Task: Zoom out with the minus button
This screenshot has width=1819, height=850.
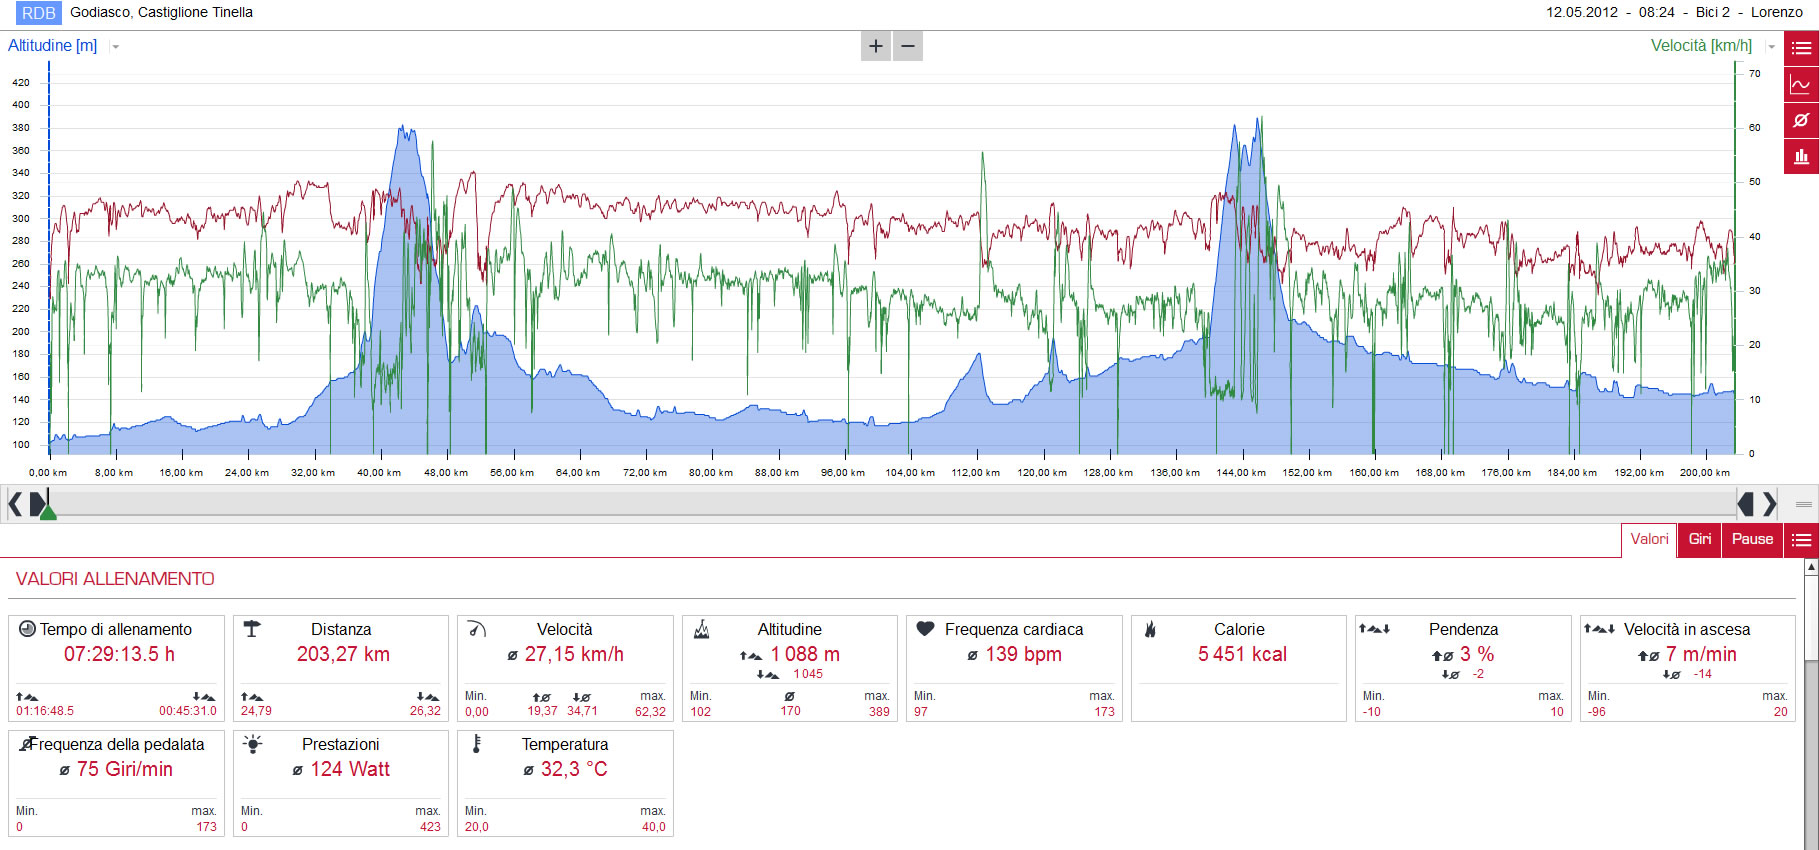Action: (x=908, y=46)
